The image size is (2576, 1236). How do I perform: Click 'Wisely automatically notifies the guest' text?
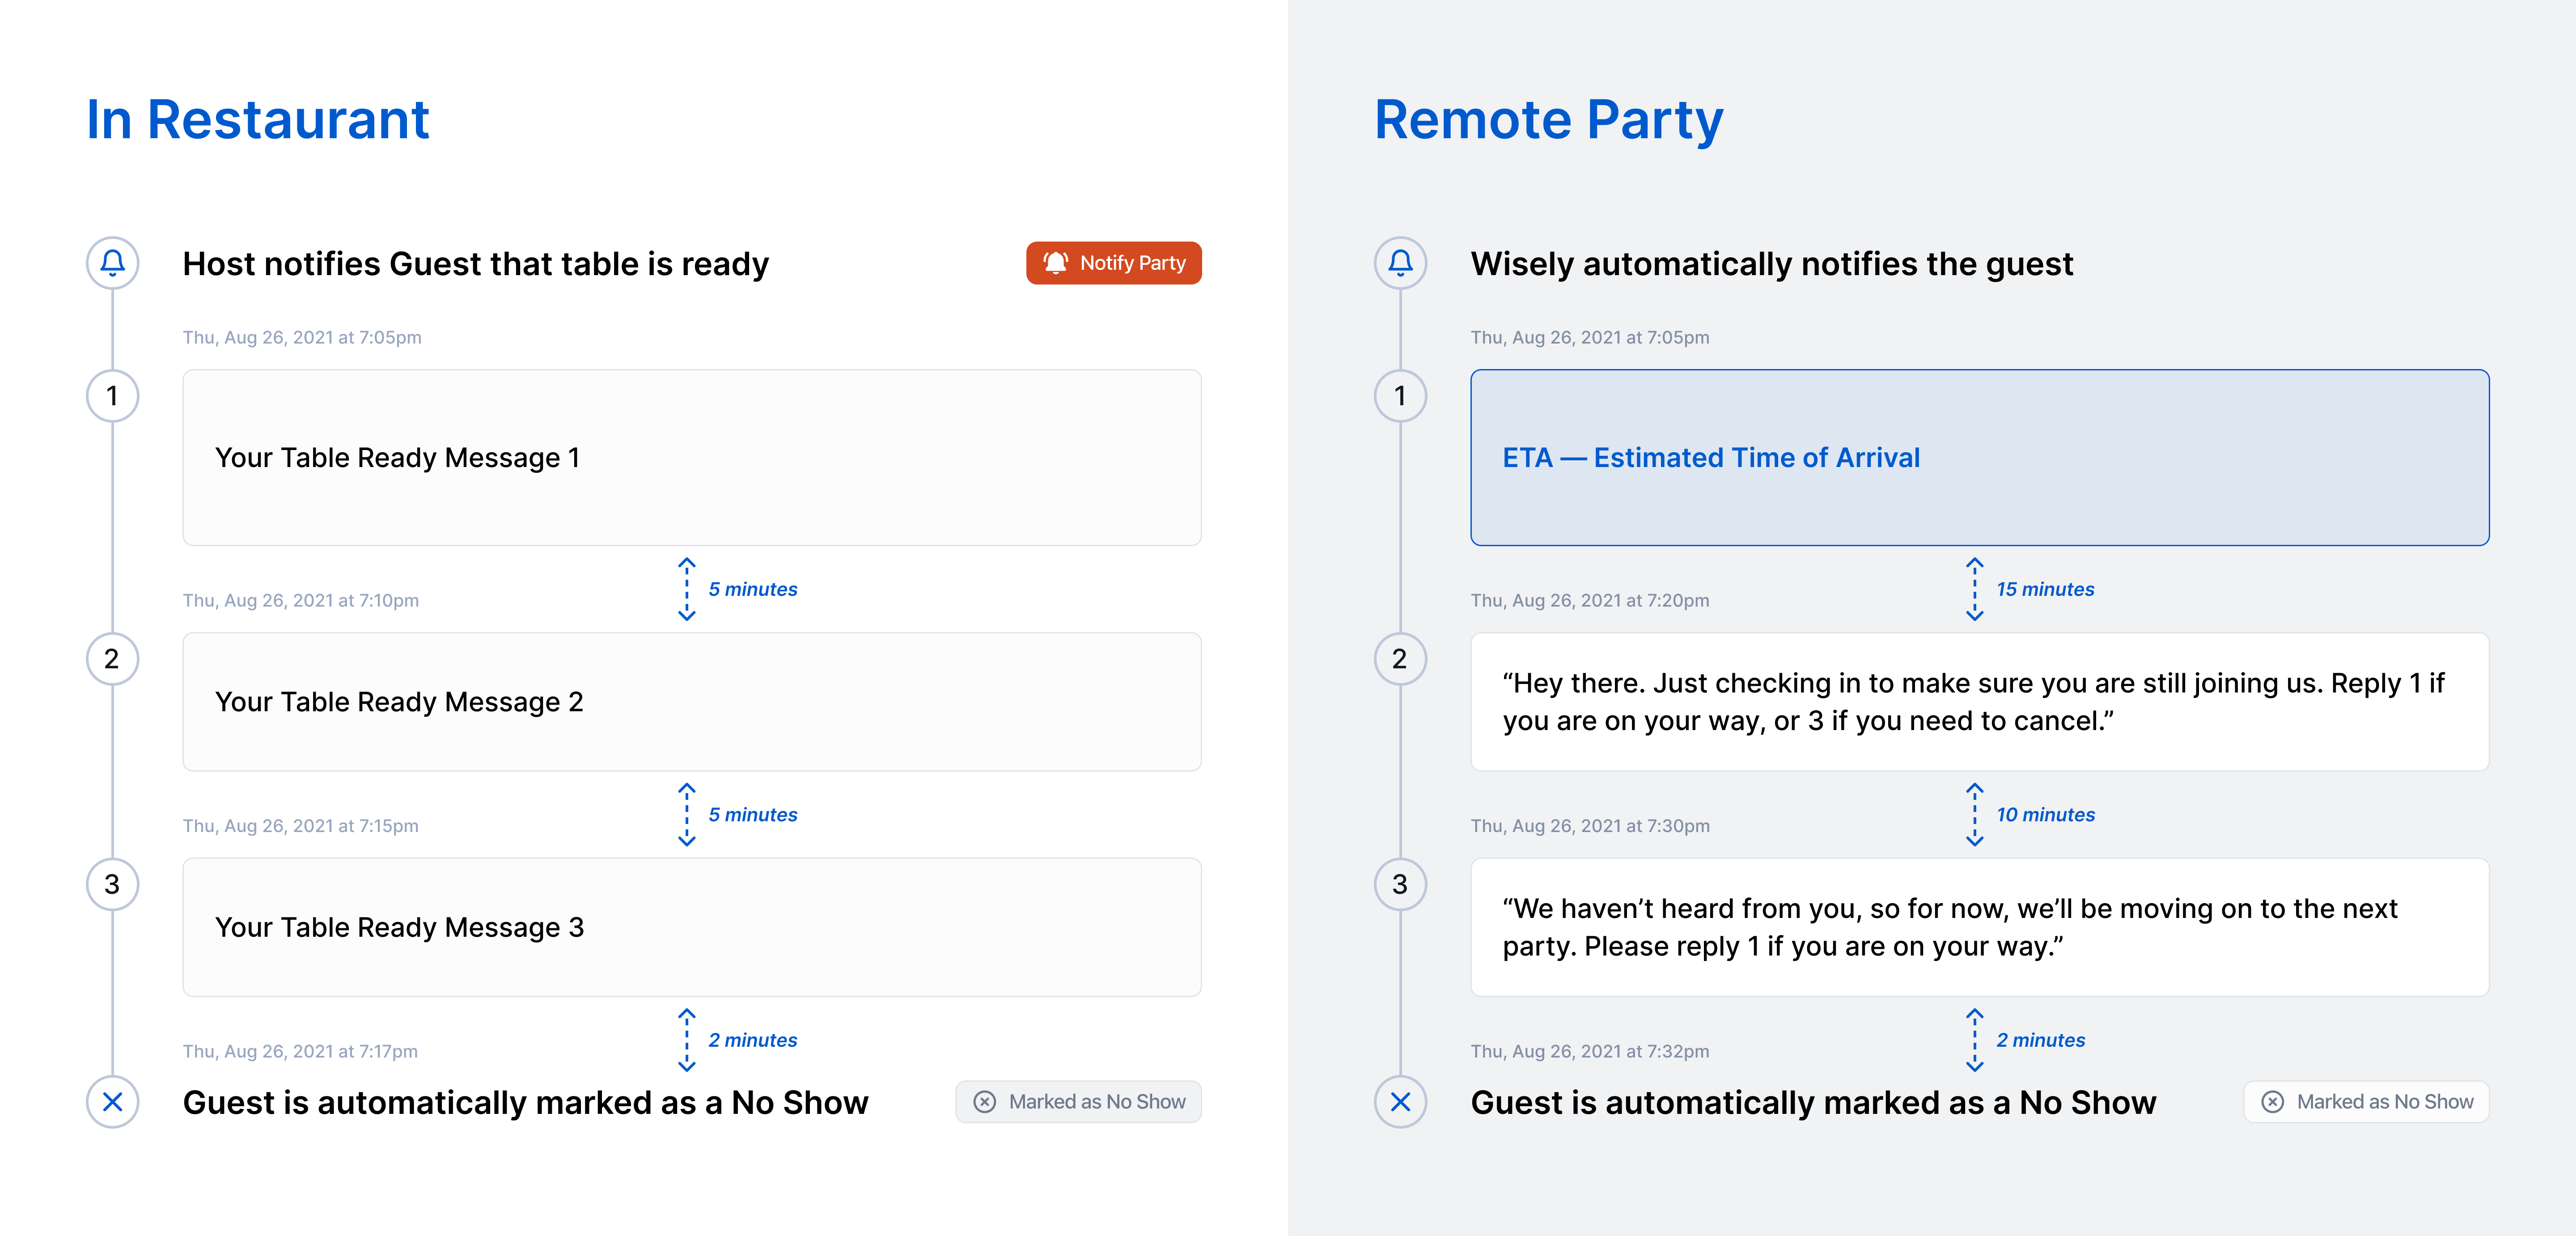pyautogui.click(x=1772, y=264)
